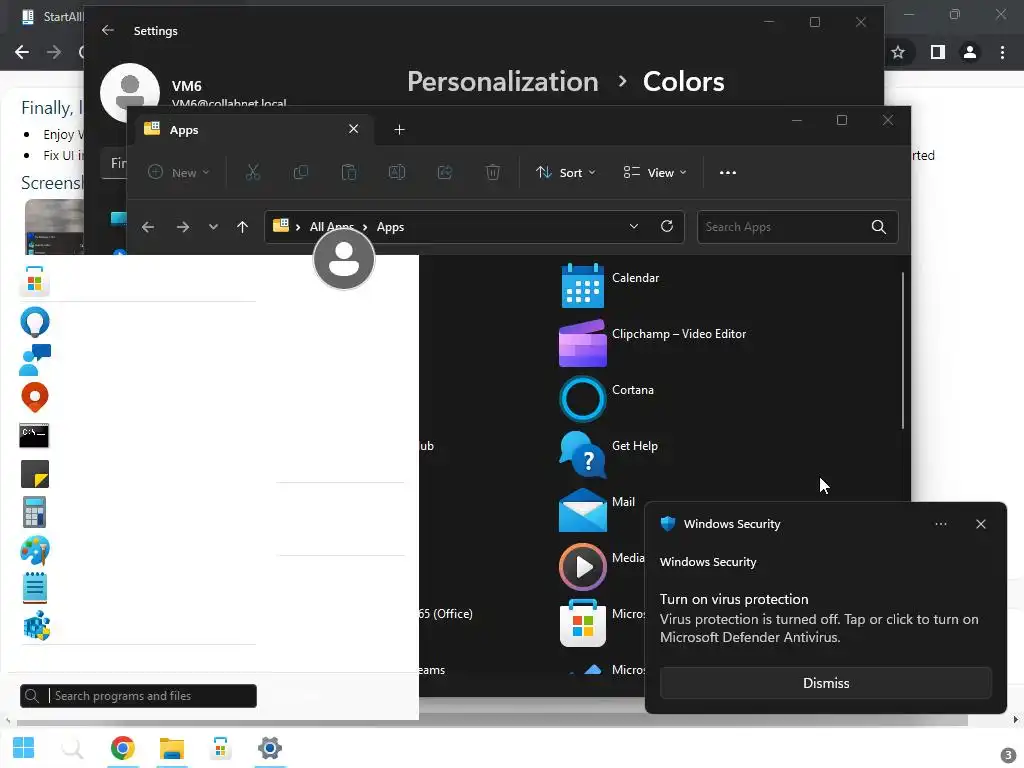Image resolution: width=1024 pixels, height=768 pixels.
Task: Open Chrome's three-dot menu
Action: (1002, 52)
